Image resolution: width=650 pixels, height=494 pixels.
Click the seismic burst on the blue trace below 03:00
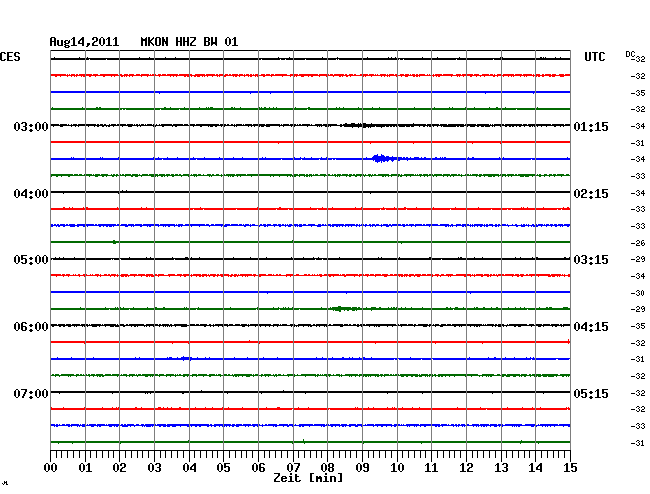click(x=383, y=158)
